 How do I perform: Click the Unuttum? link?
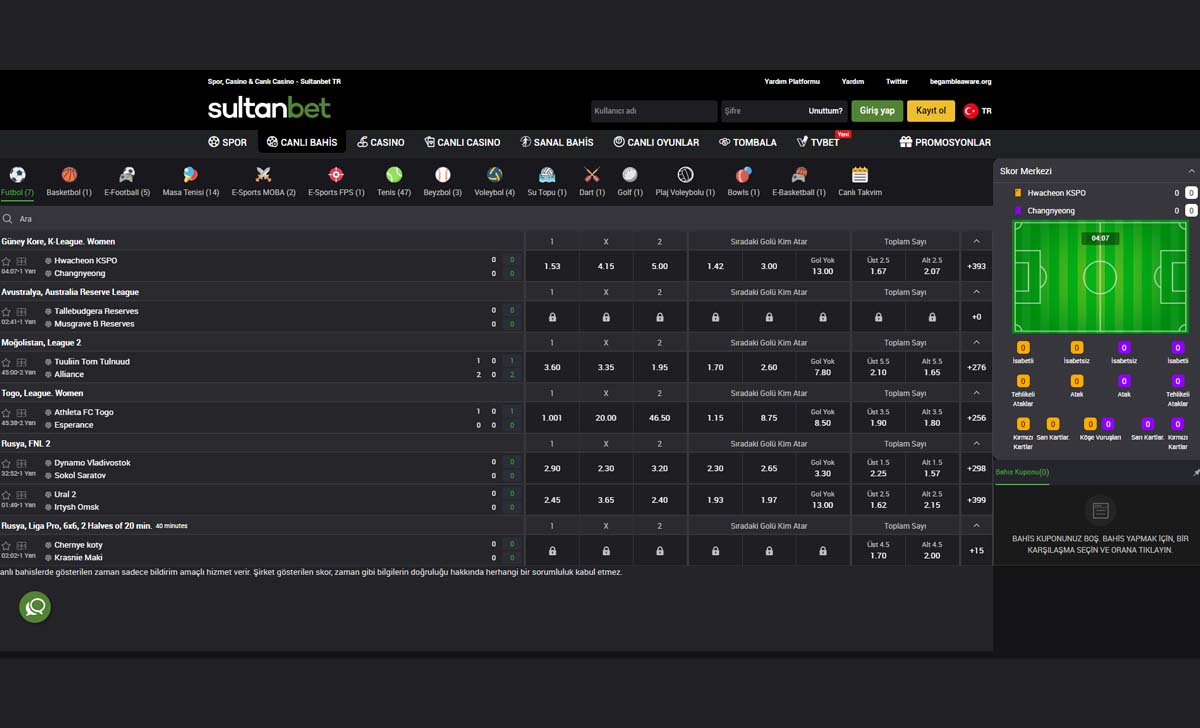[x=826, y=111]
